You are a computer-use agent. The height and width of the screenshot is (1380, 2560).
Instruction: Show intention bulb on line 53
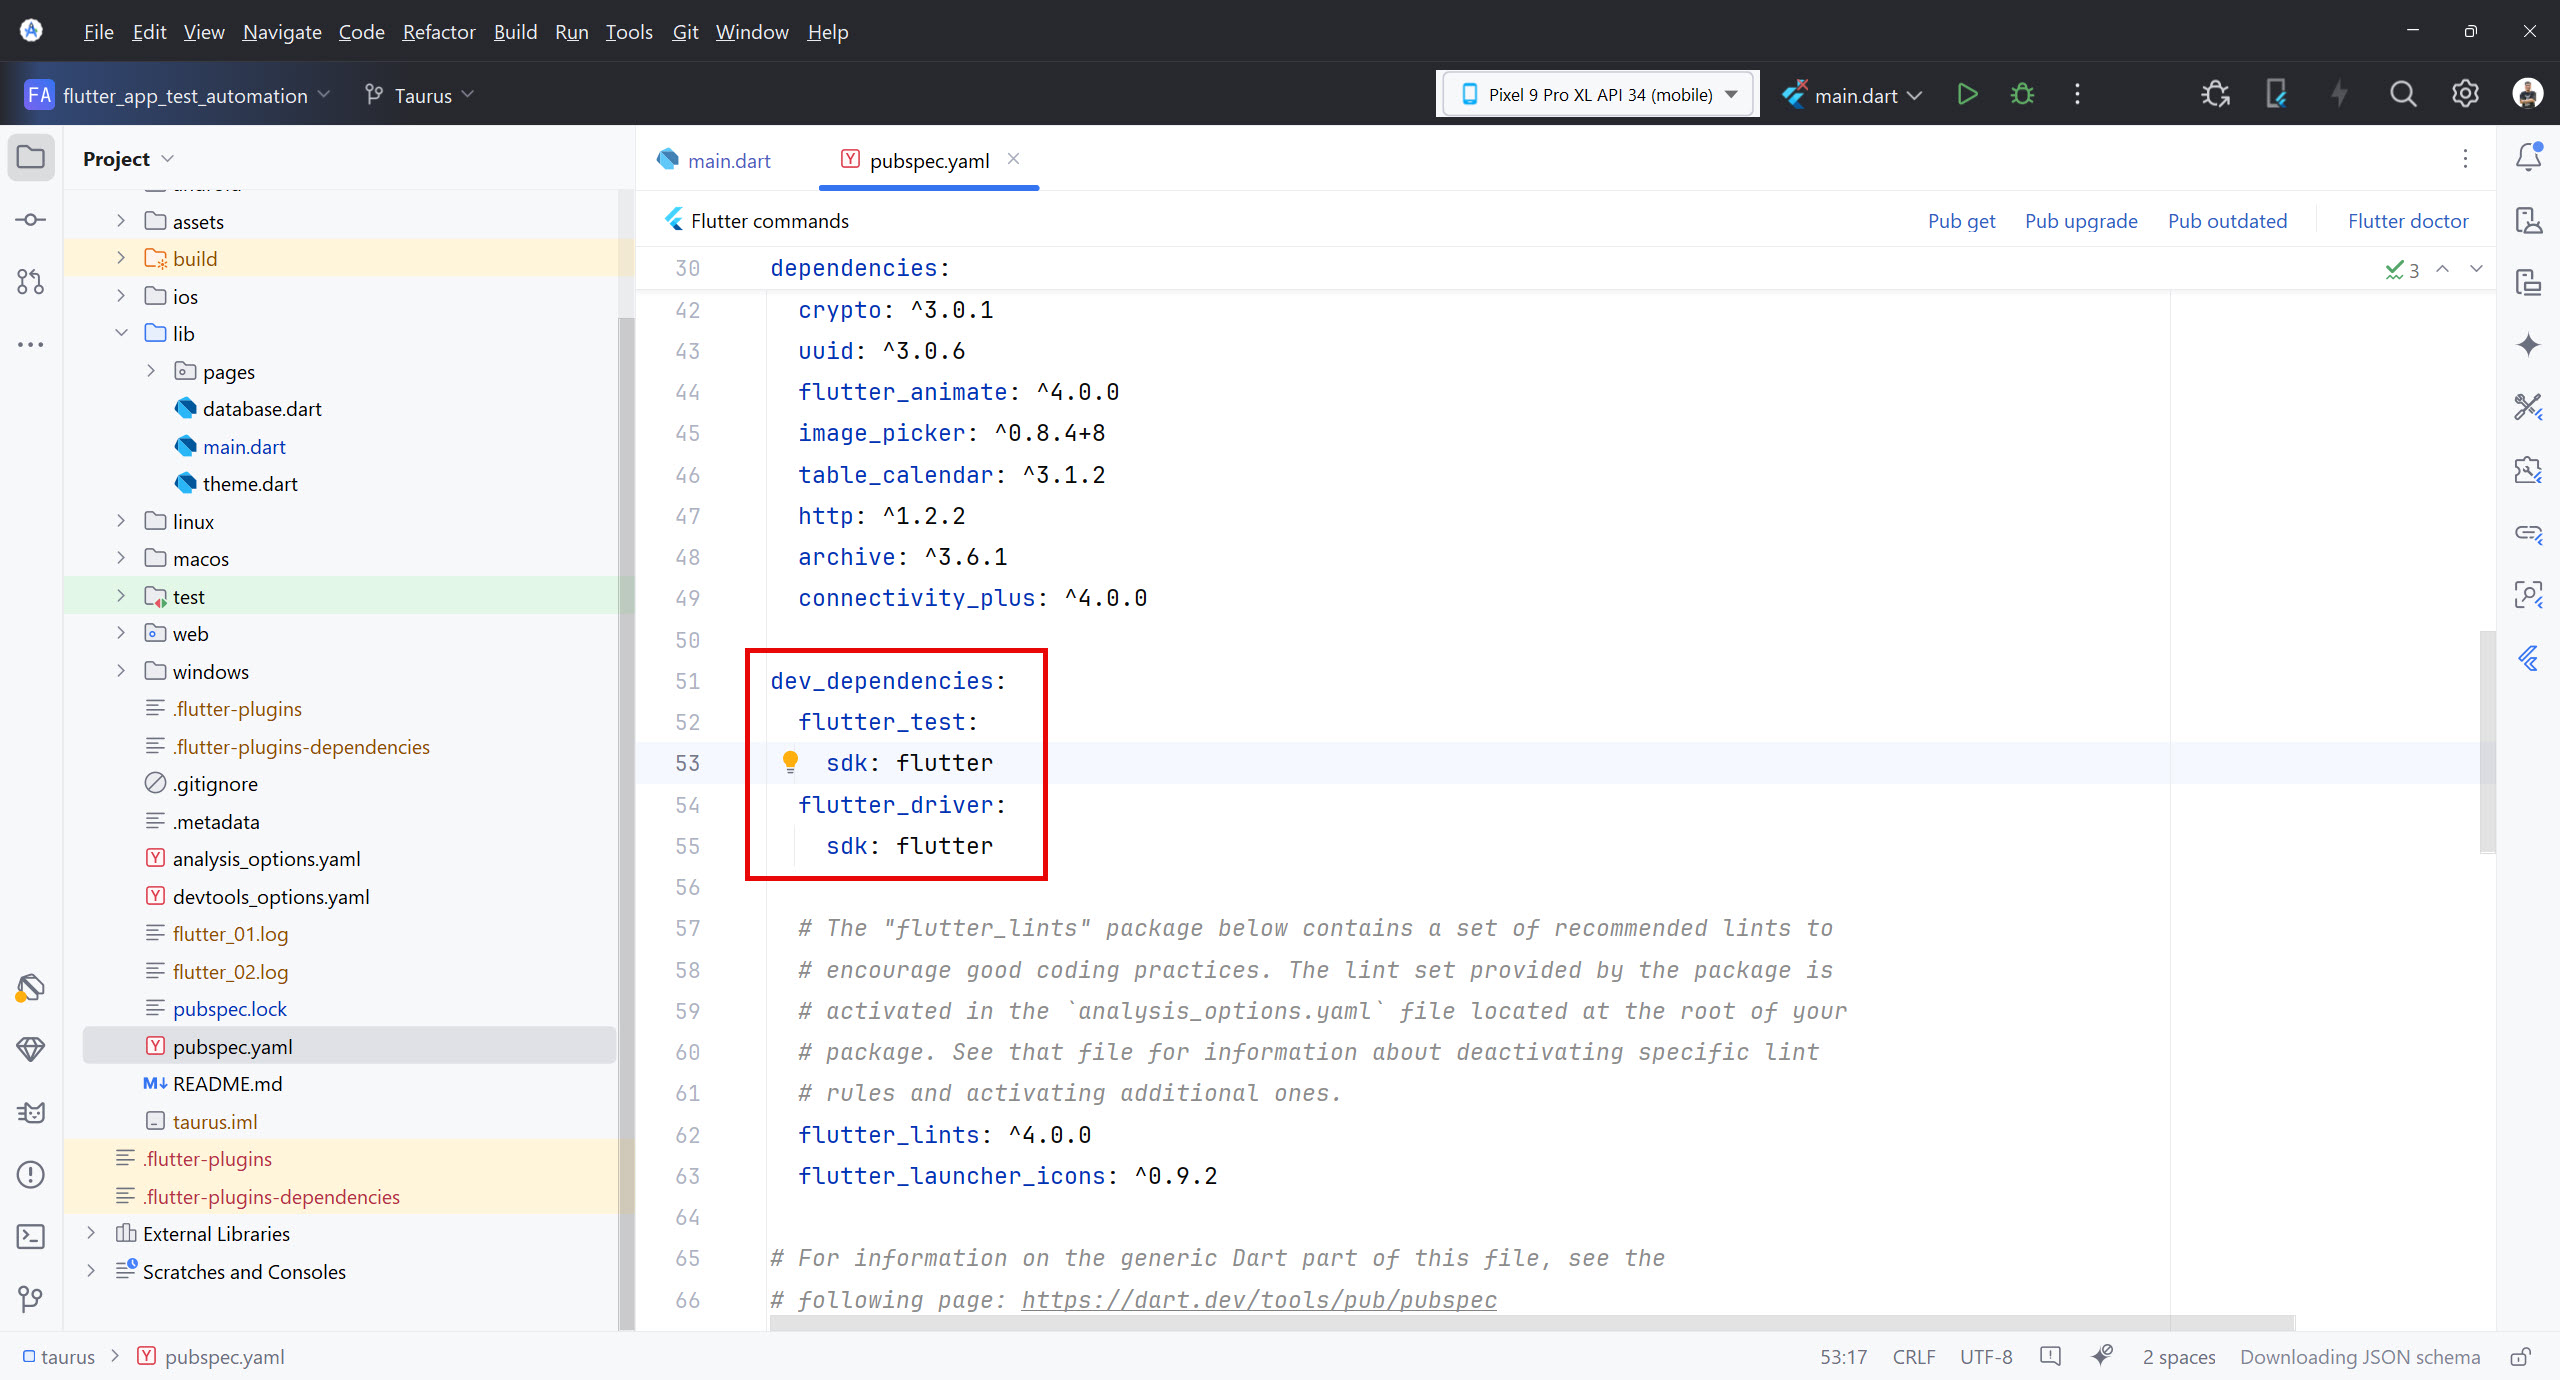point(790,762)
